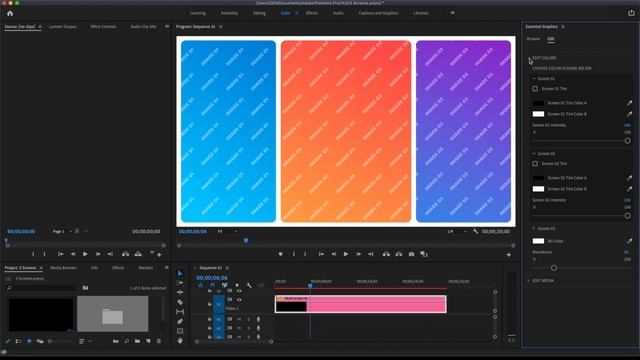Select the Pen tool in toolbox

pyautogui.click(x=180, y=322)
